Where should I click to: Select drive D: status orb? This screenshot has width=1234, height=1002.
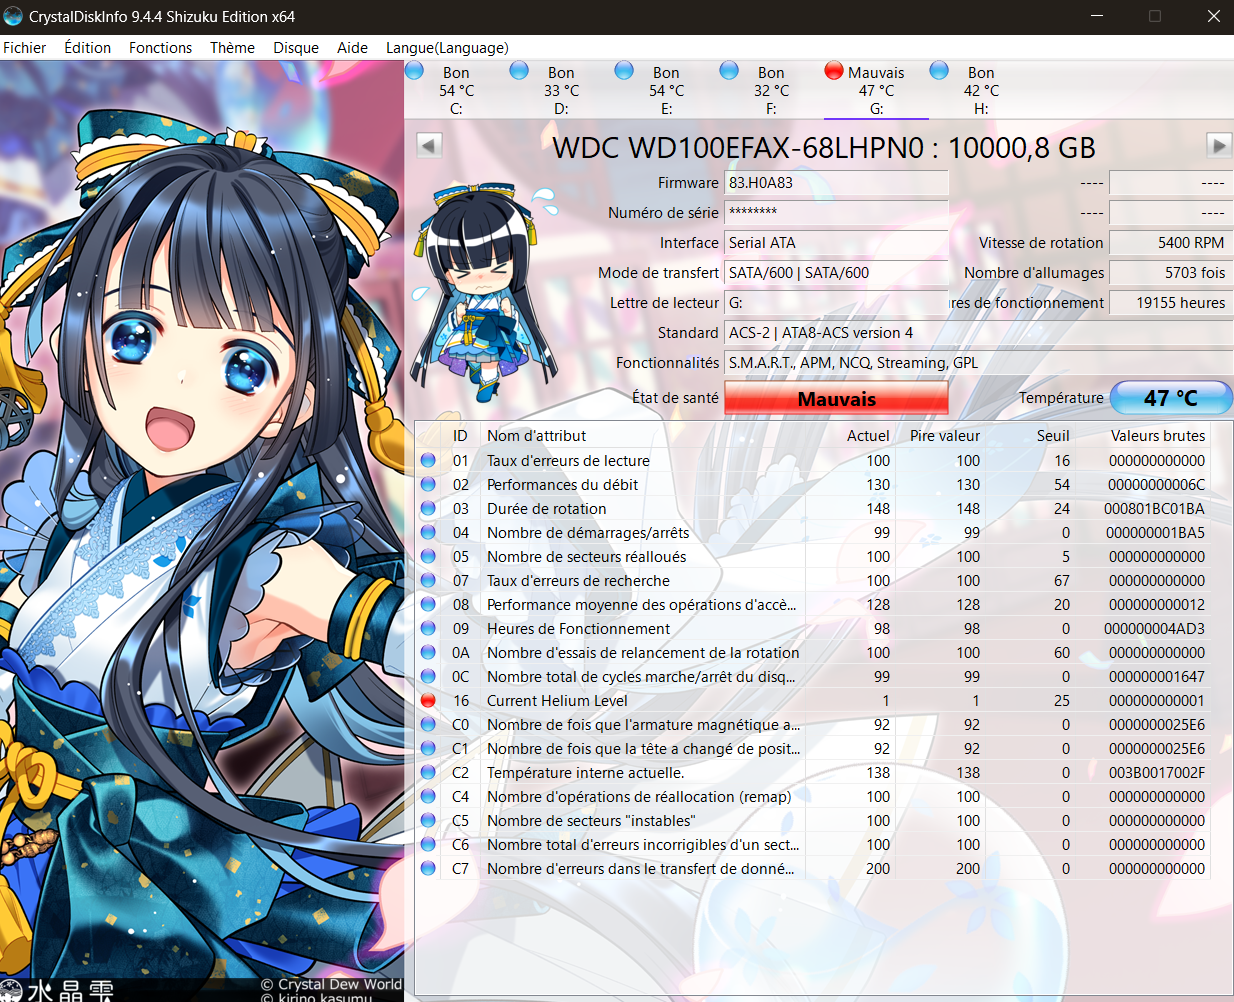(519, 70)
